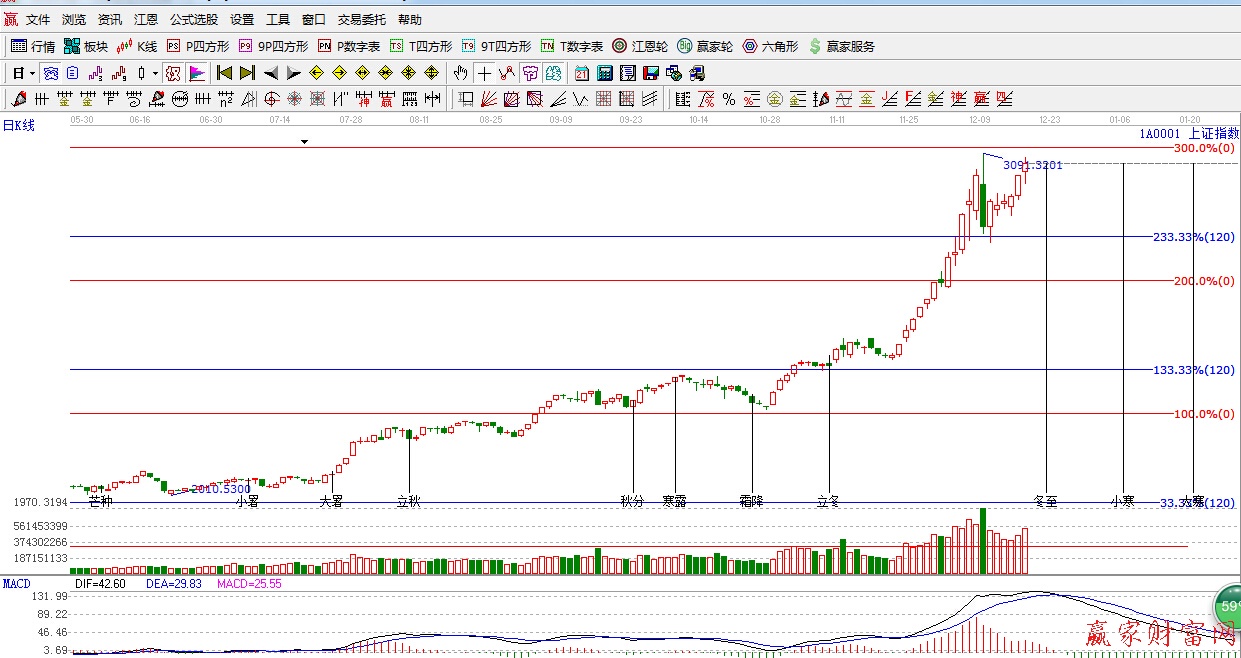Open the calendar icon in toolbar
1241x658 pixels.
582,73
